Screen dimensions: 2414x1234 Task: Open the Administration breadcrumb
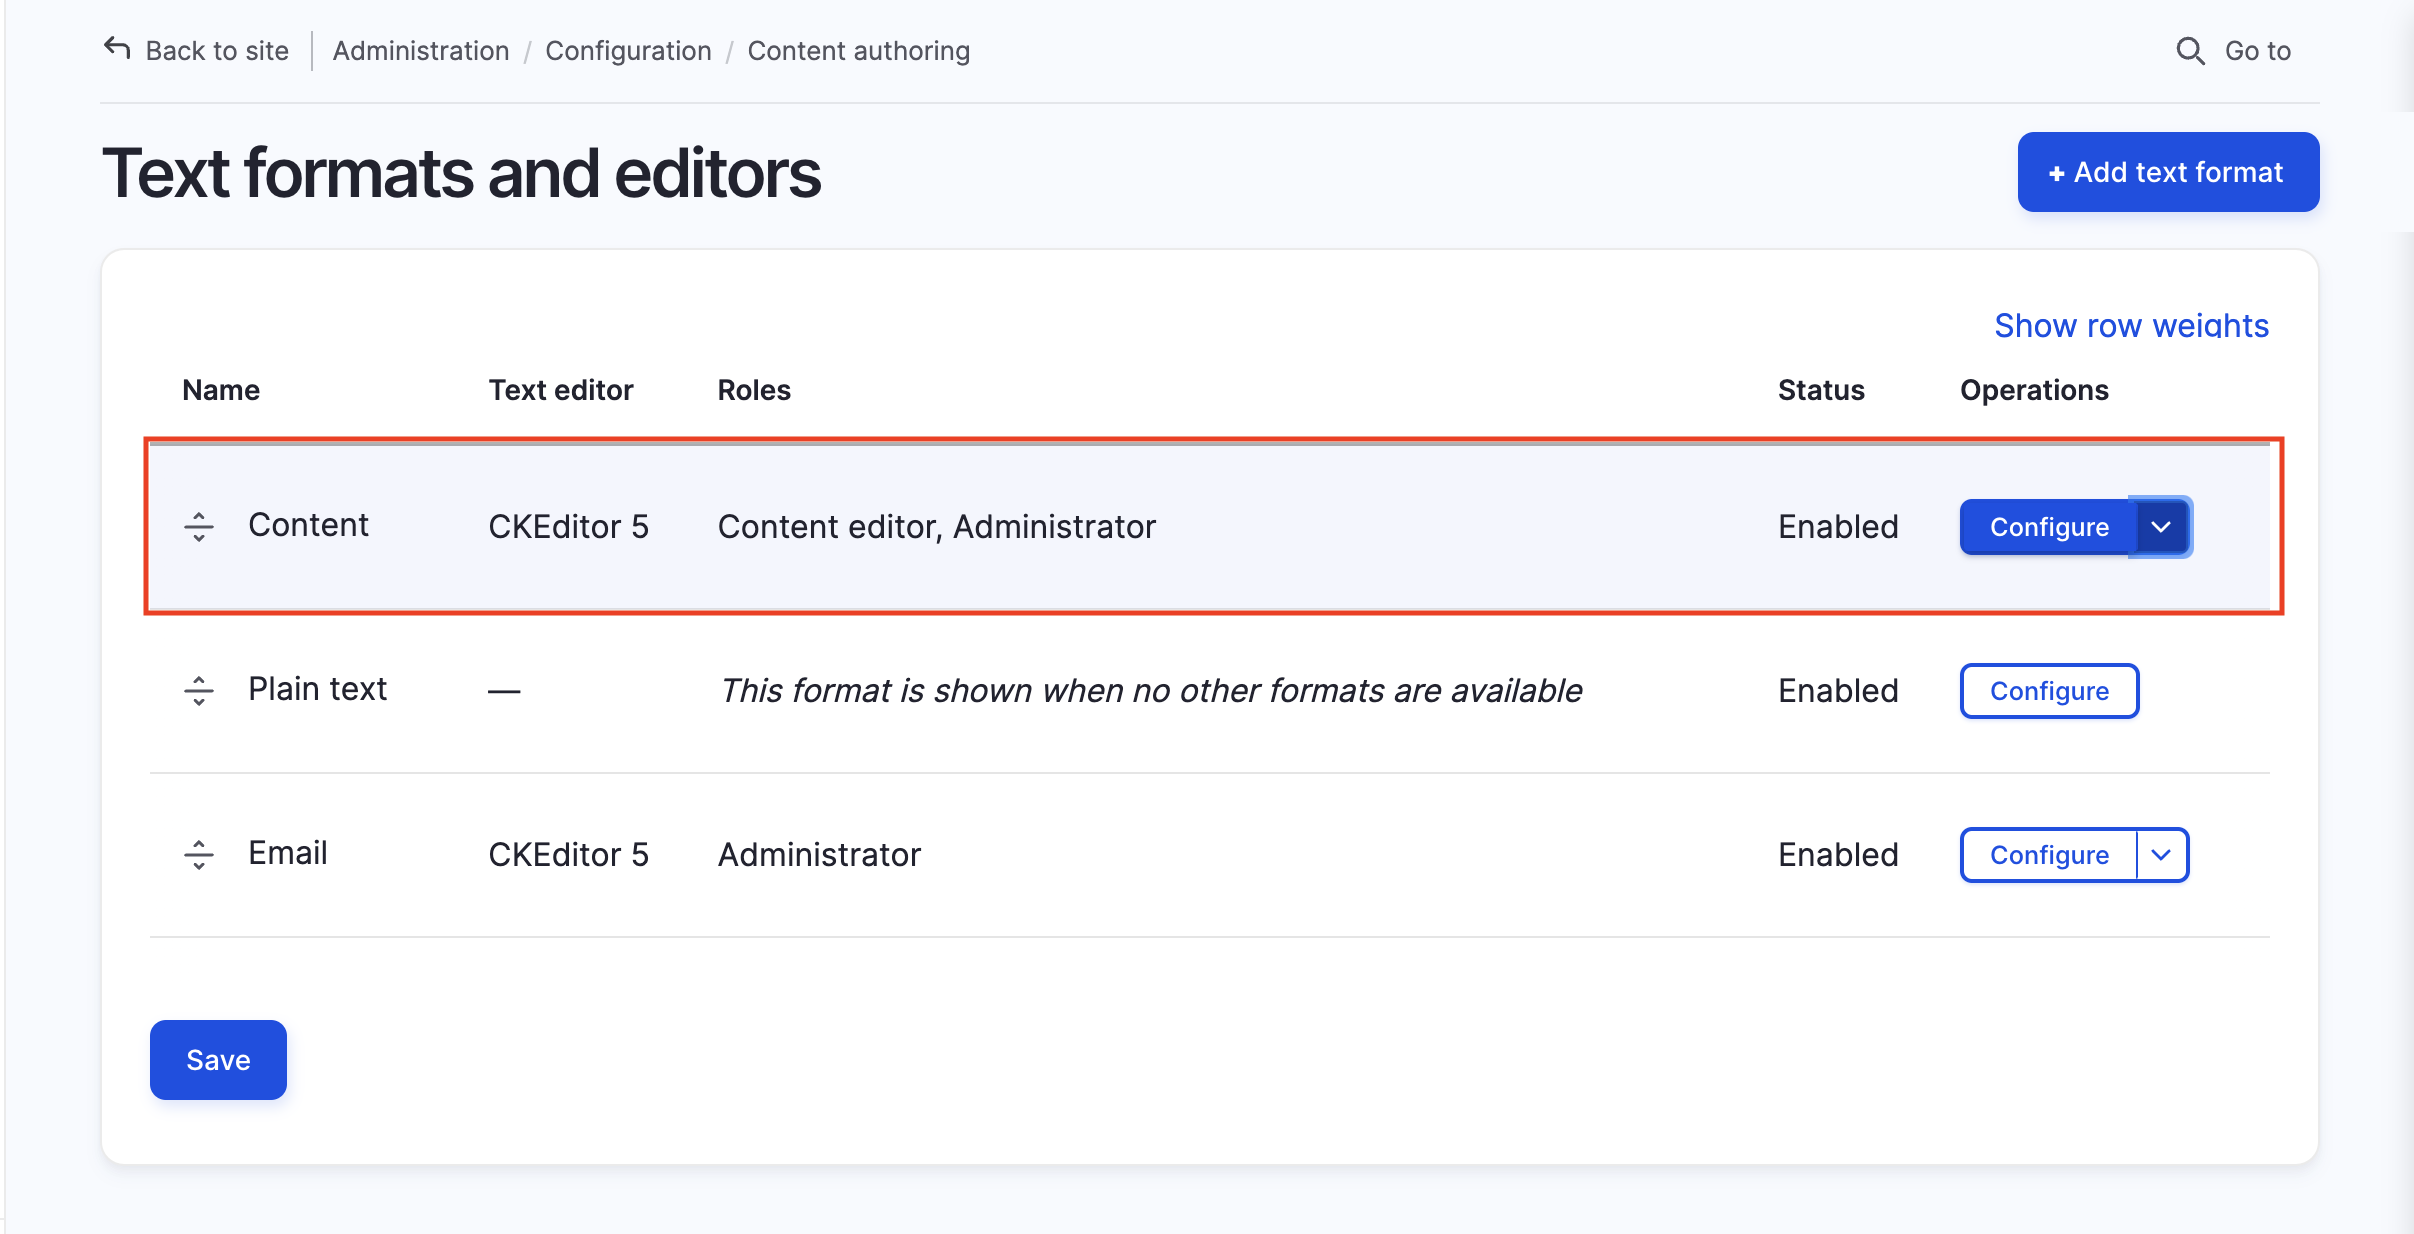point(420,51)
